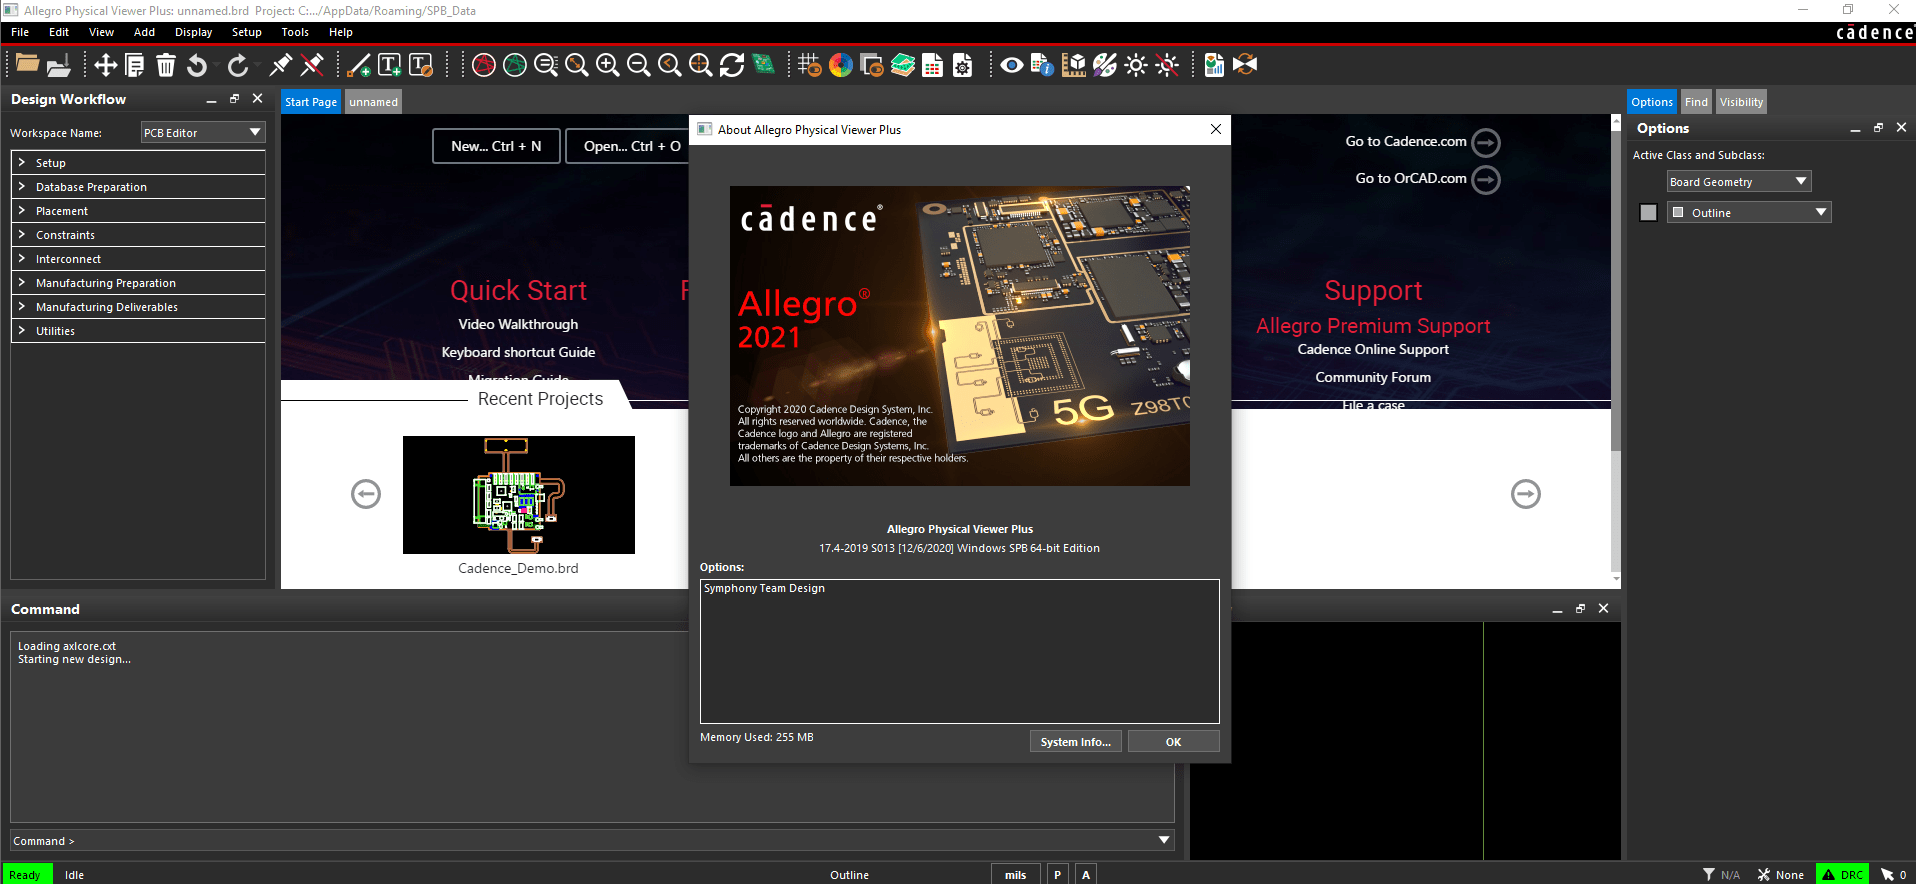The image size is (1916, 884).
Task: Select the Copy tool icon
Action: (x=135, y=65)
